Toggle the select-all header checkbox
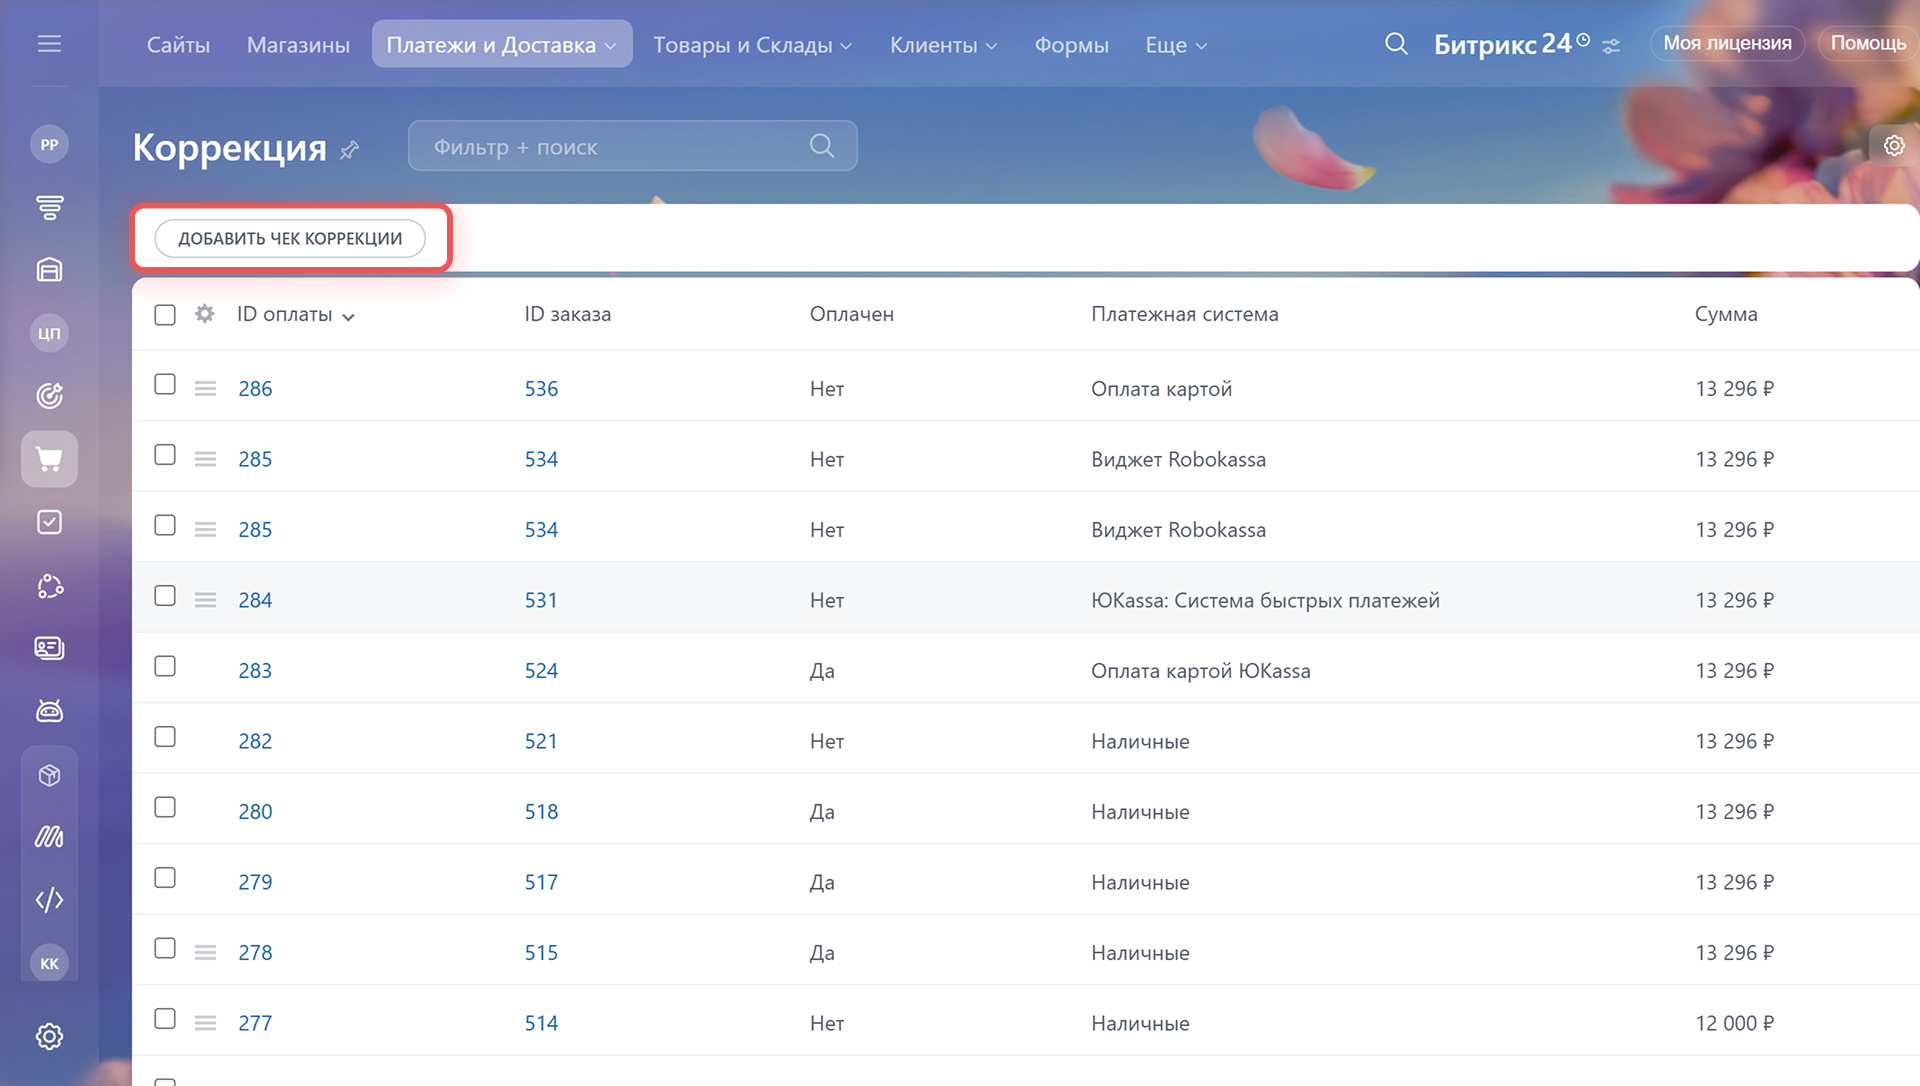The width and height of the screenshot is (1920, 1086). point(165,315)
